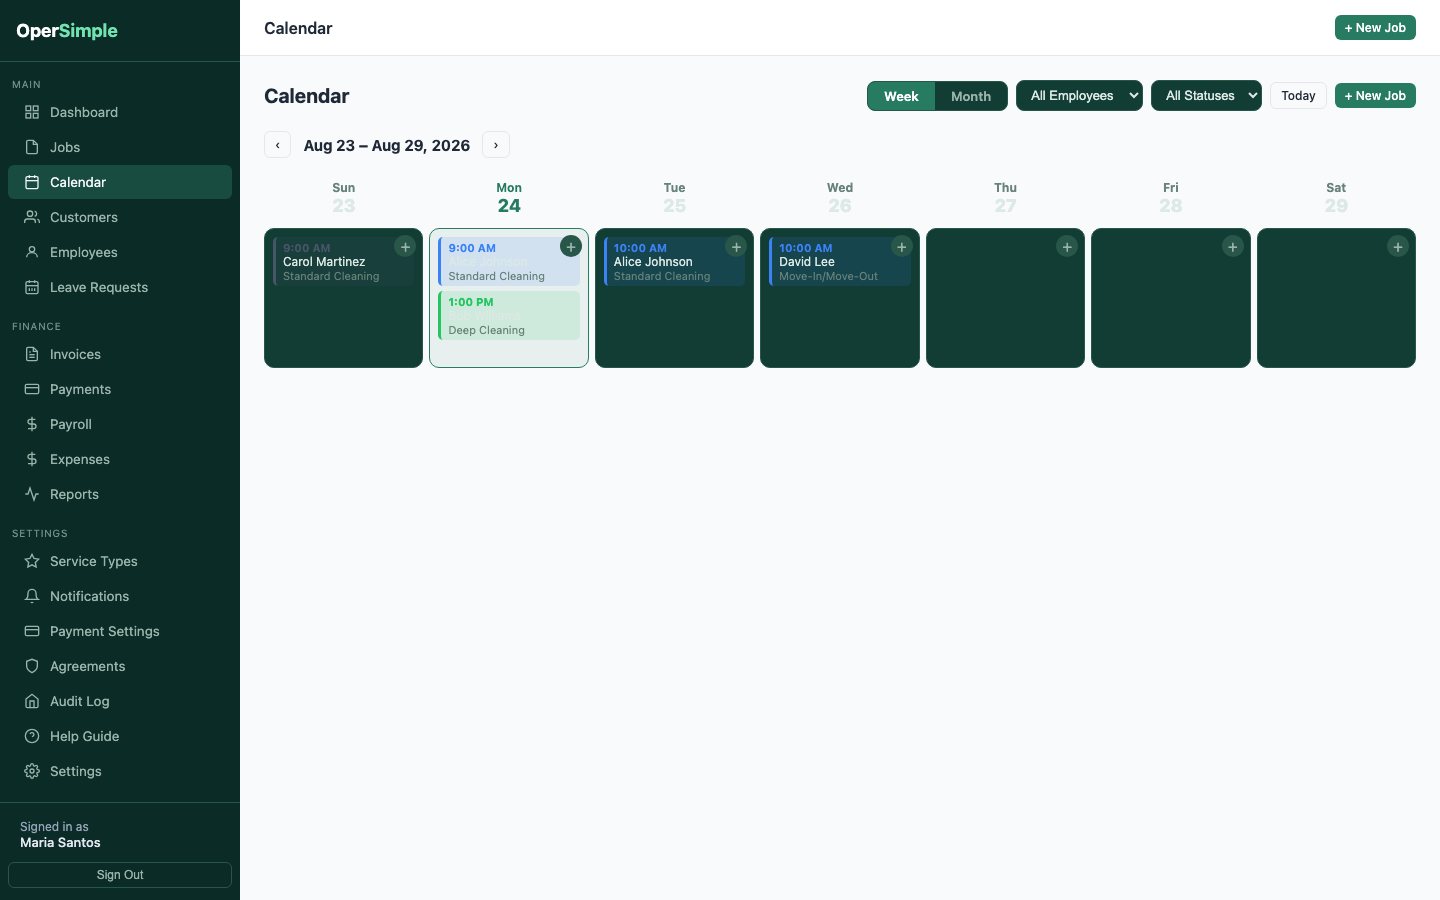This screenshot has width=1440, height=900.
Task: Go to the previous week
Action: tap(278, 145)
